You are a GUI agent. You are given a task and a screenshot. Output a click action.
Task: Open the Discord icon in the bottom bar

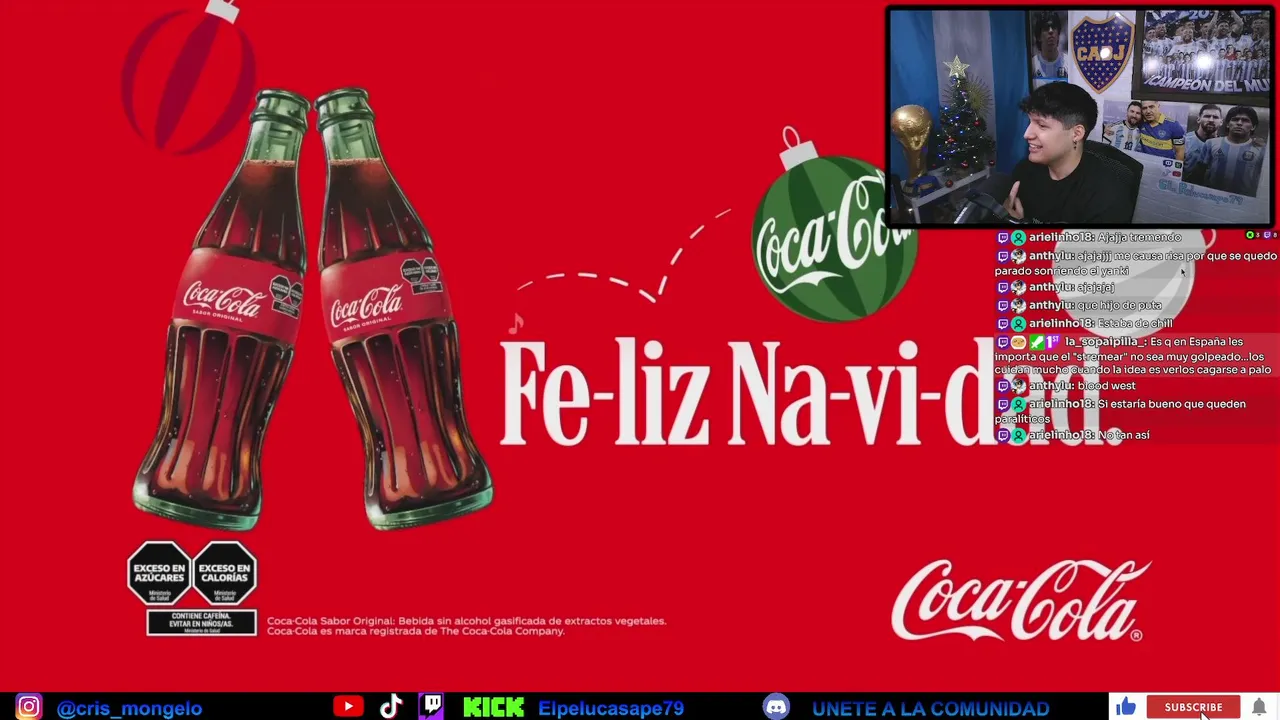776,707
